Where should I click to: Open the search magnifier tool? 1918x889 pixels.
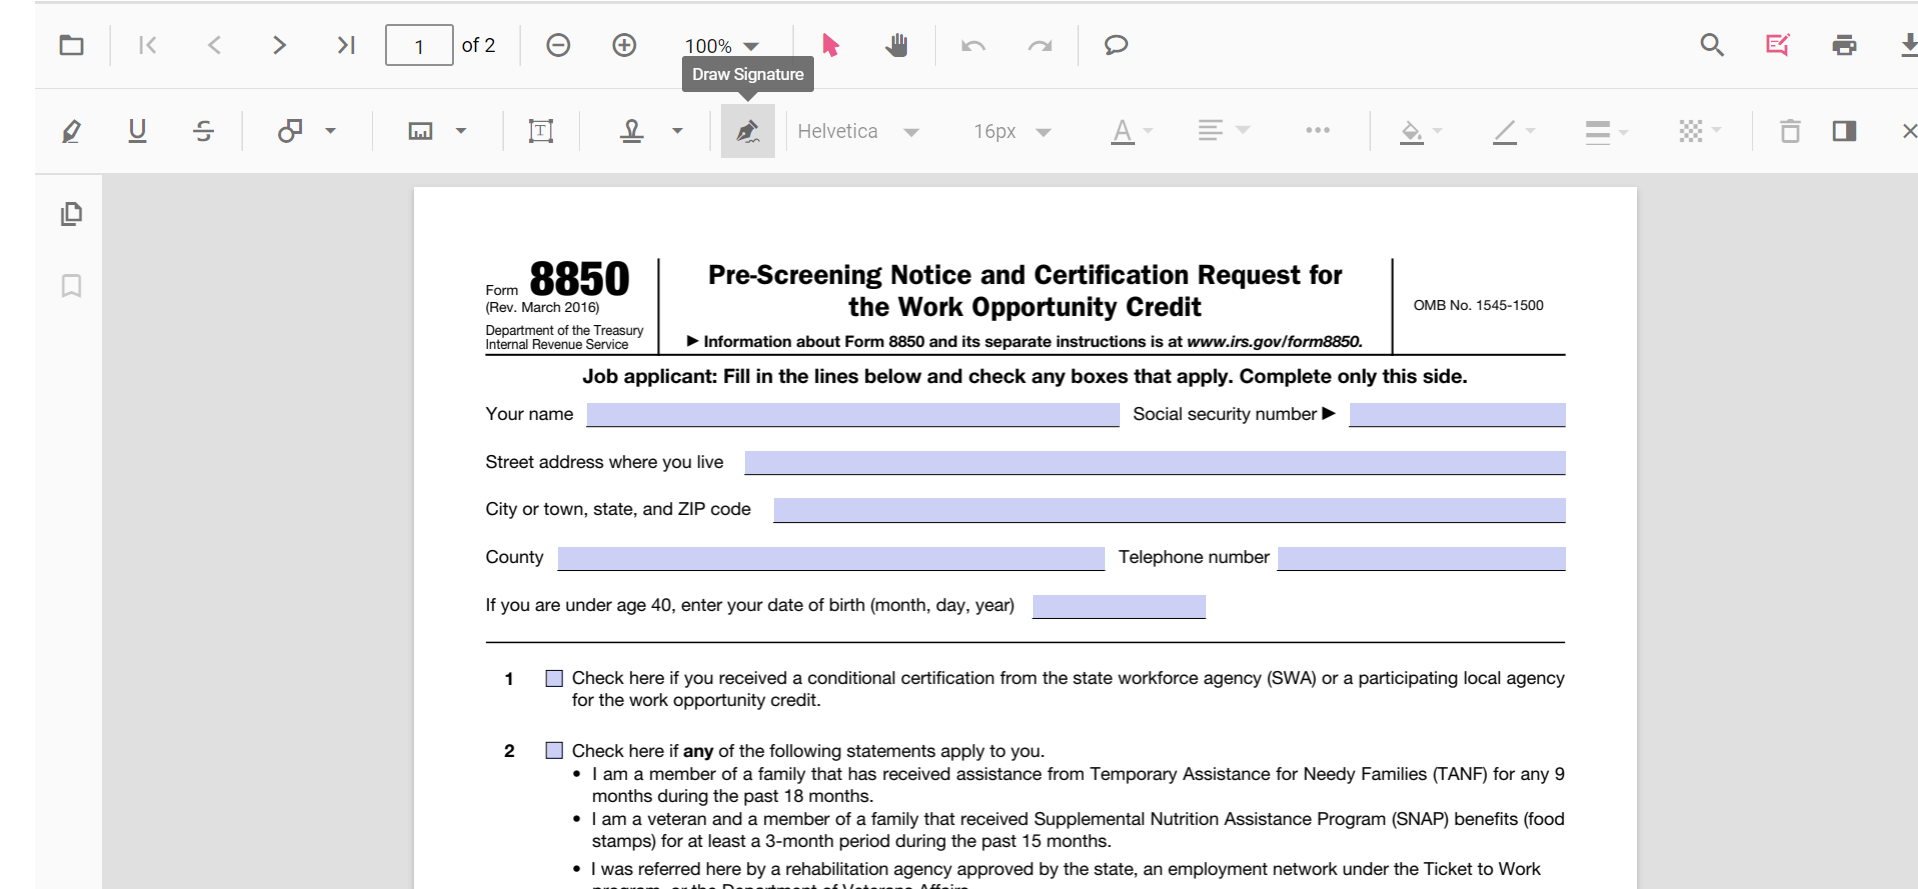pos(1711,45)
